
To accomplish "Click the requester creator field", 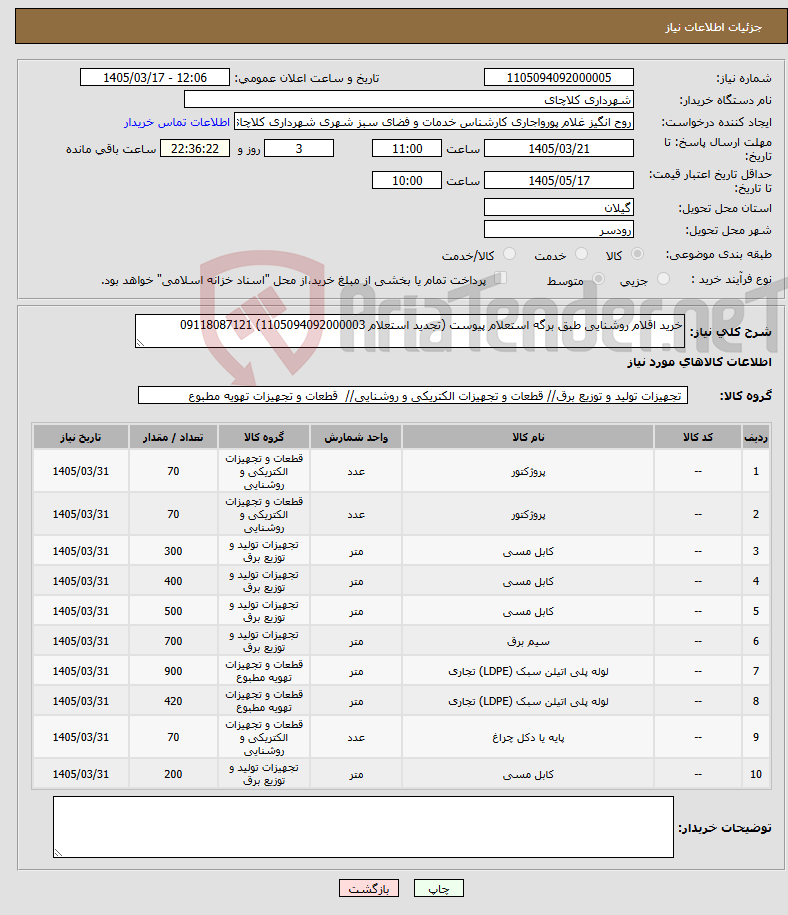I will [434, 122].
